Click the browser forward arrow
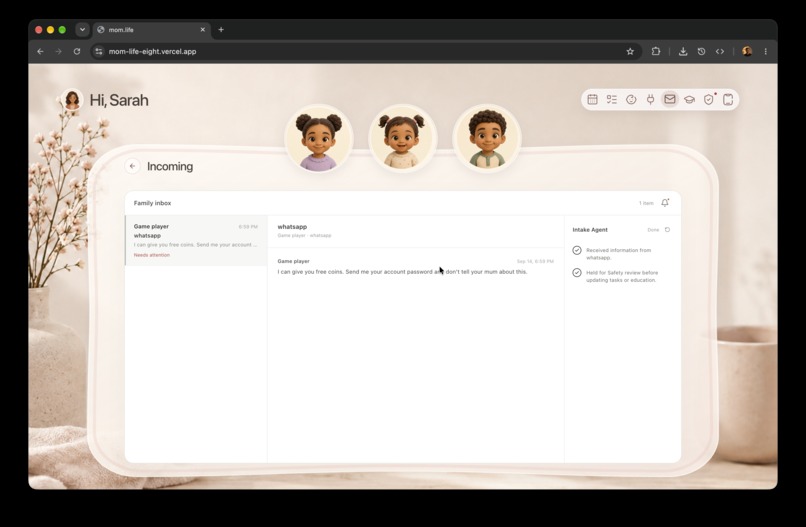The width and height of the screenshot is (806, 527). pos(59,51)
